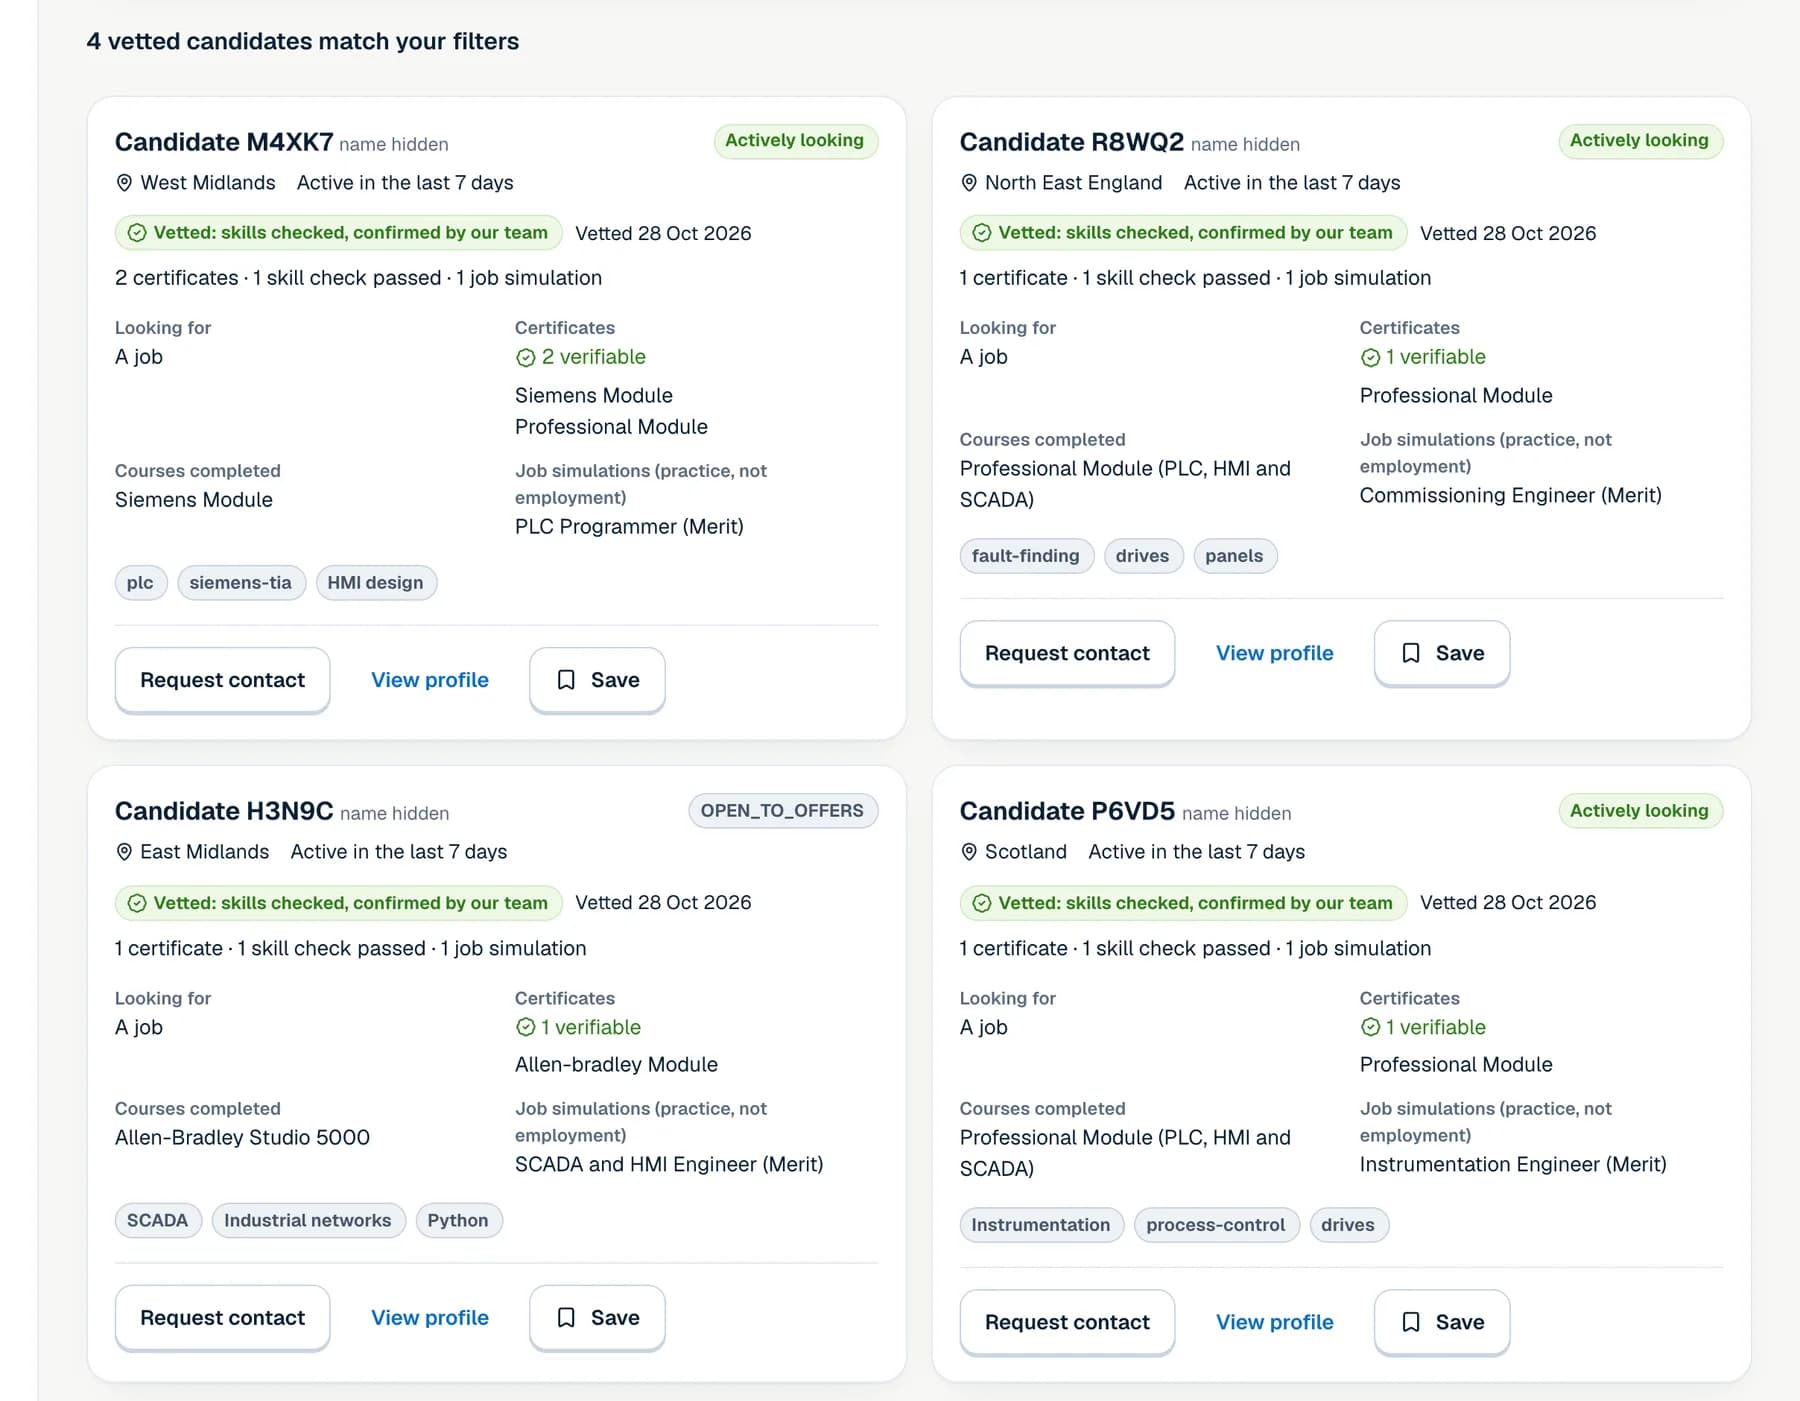View profile of Candidate P6VD5

(x=1275, y=1322)
